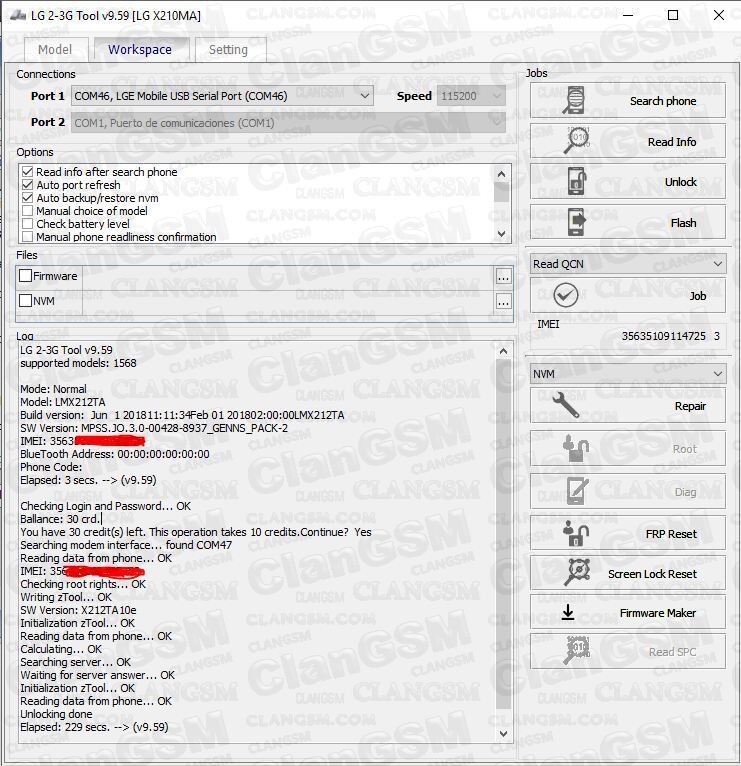Click the Log vertical scrollbar thumb

click(x=504, y=535)
